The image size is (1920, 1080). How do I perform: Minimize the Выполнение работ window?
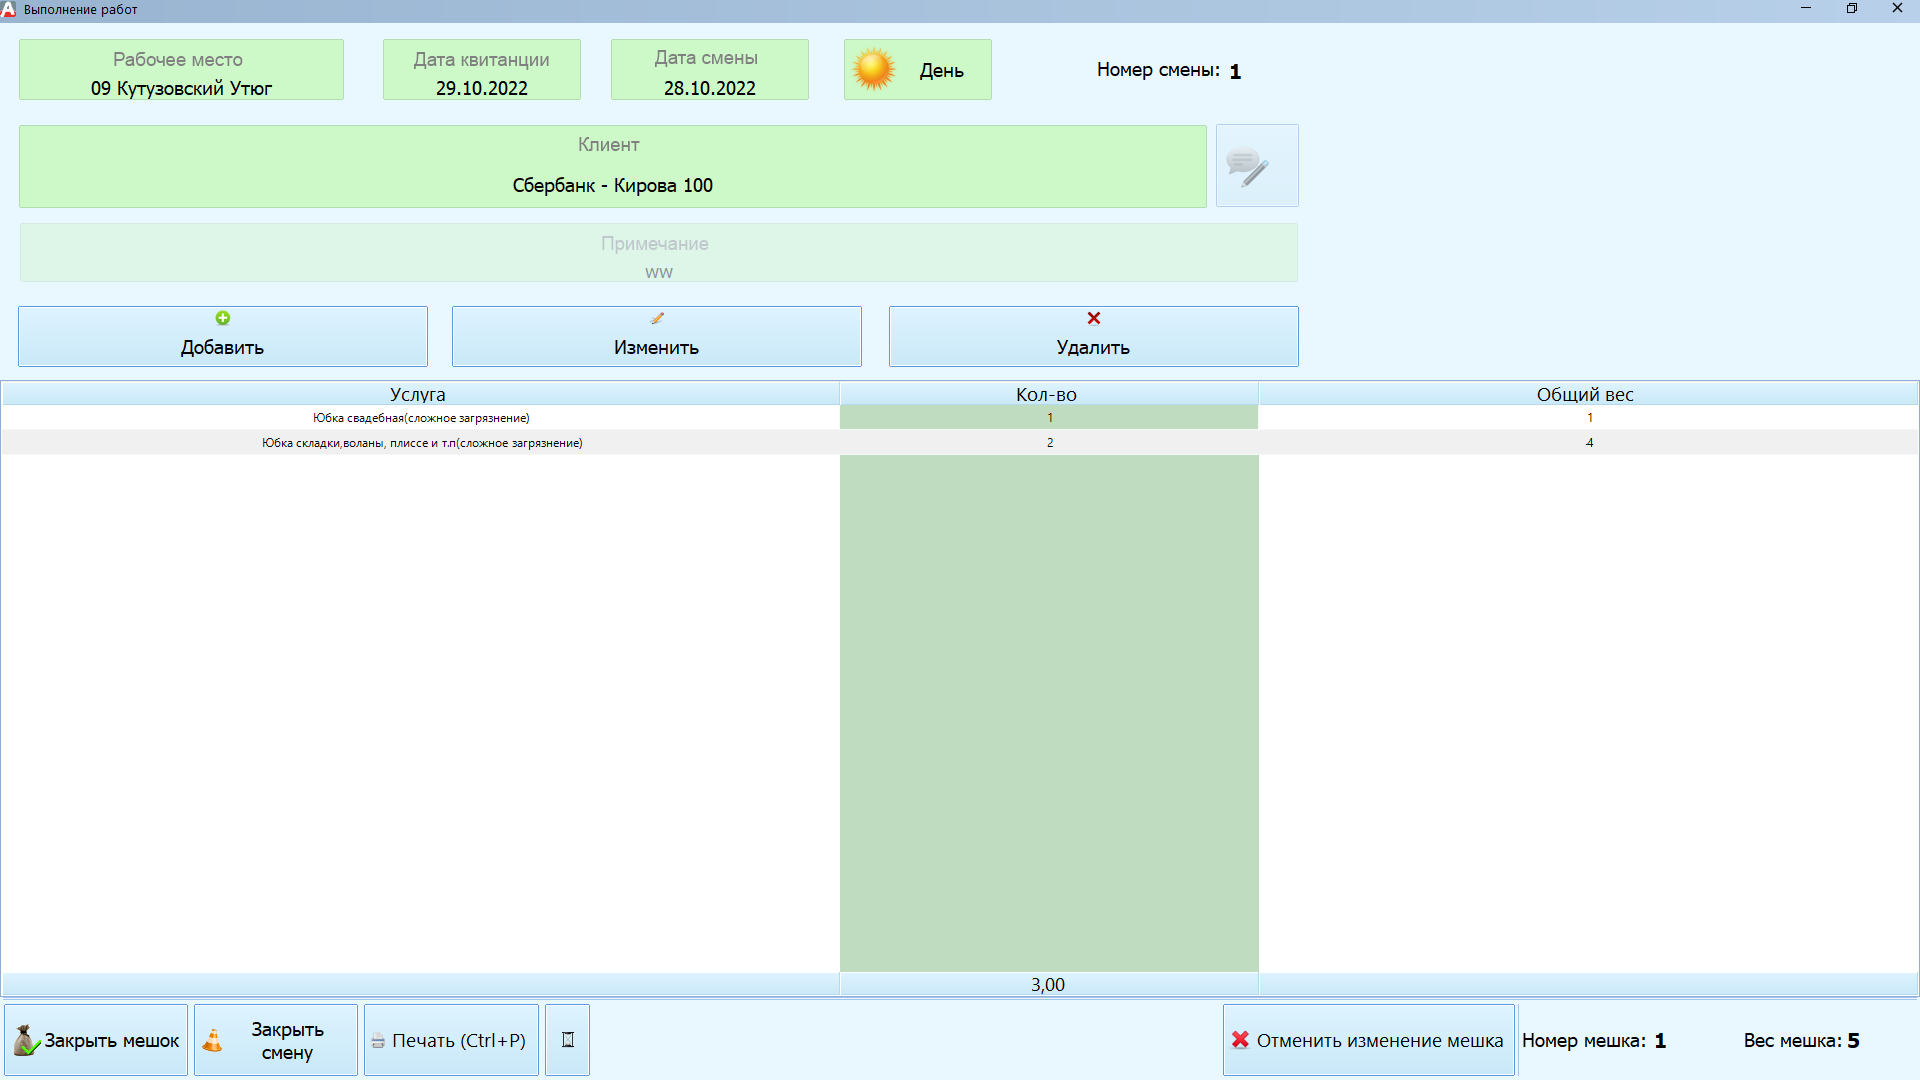coord(1806,9)
